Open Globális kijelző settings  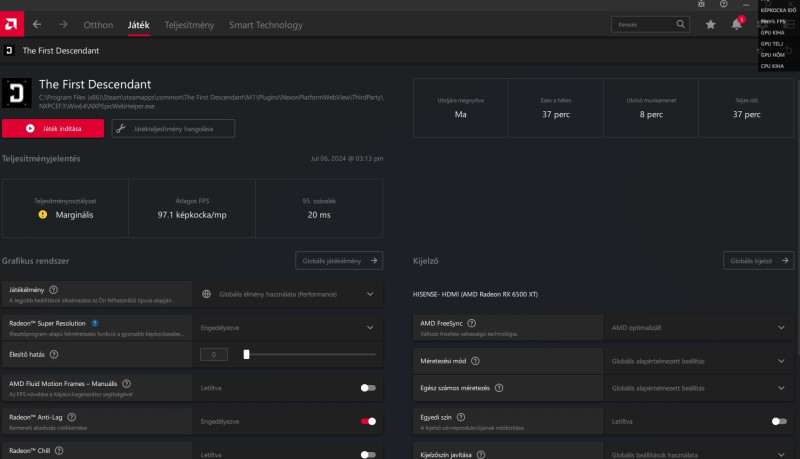[x=758, y=261]
